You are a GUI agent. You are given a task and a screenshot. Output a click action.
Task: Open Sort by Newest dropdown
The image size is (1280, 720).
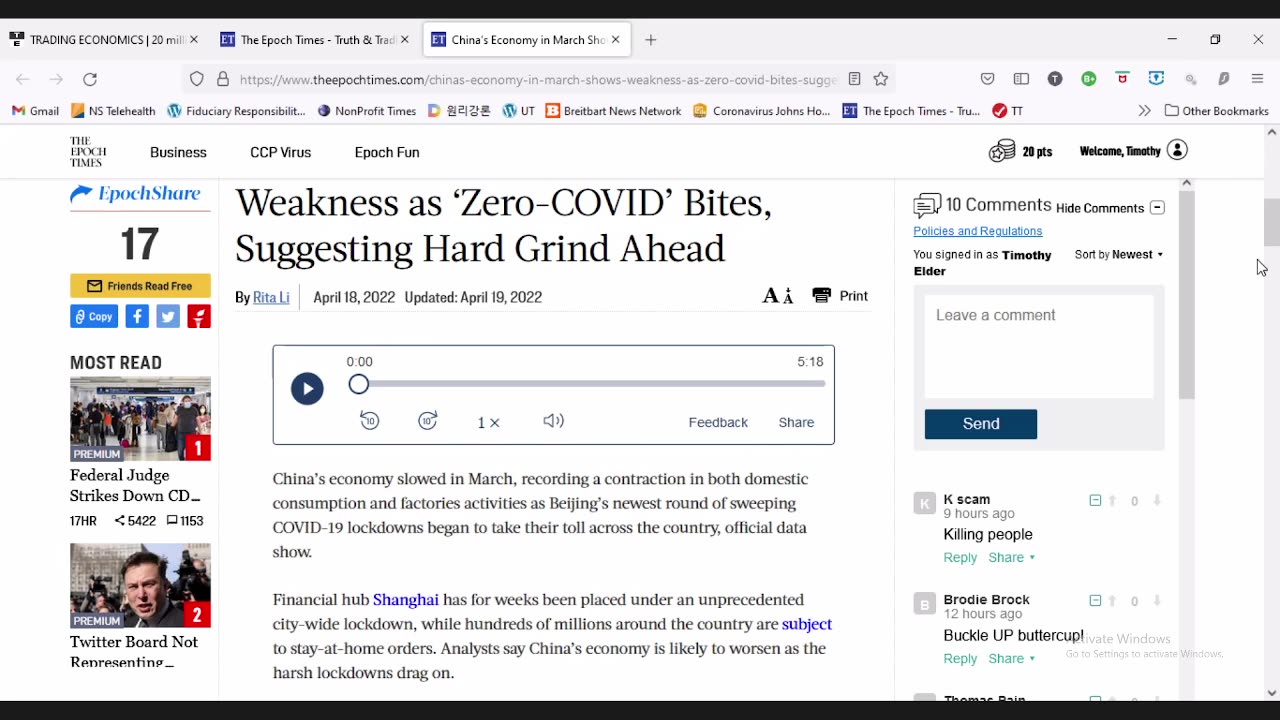pos(1119,255)
